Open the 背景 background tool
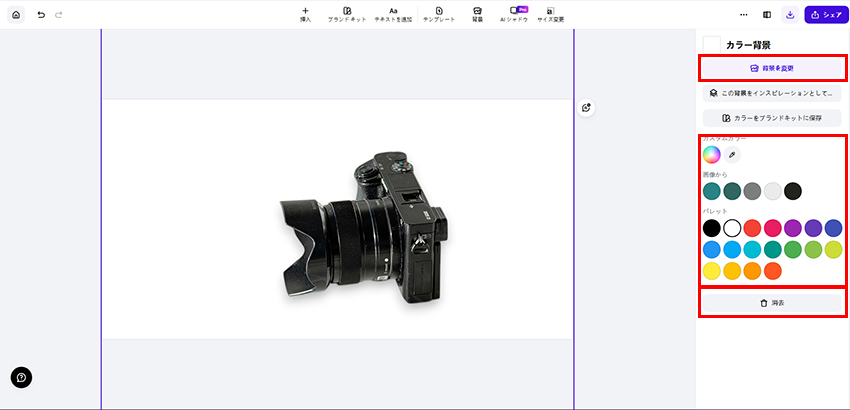Screen dimensions: 850x410 coord(478,14)
